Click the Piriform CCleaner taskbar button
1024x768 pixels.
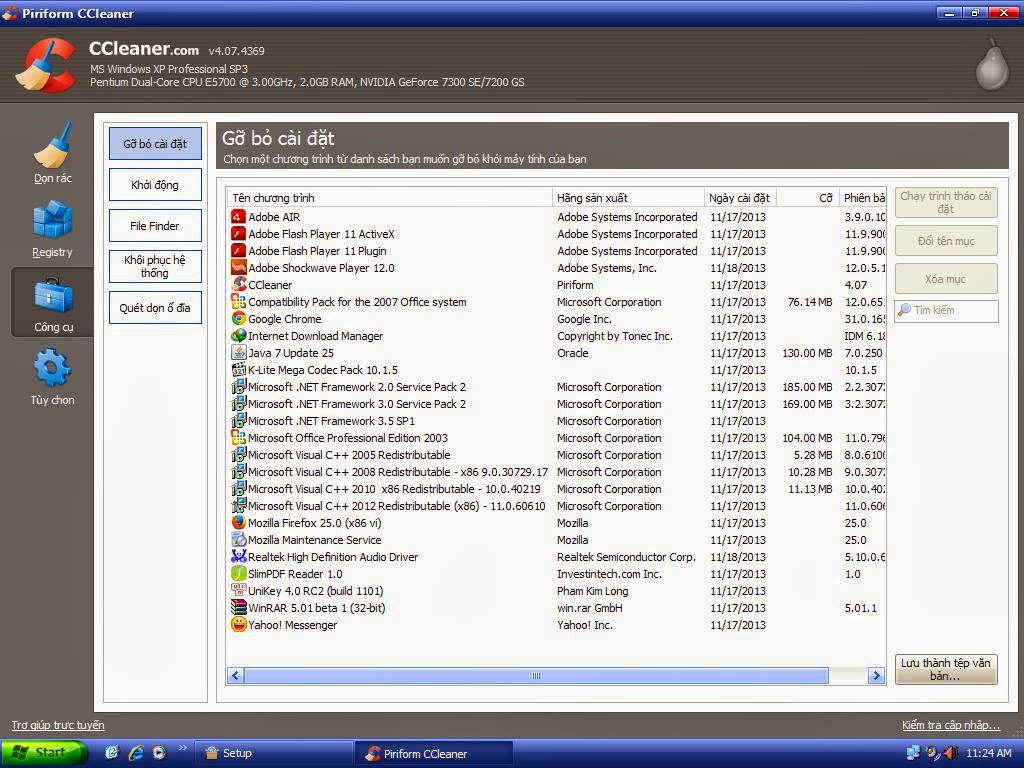(434, 754)
